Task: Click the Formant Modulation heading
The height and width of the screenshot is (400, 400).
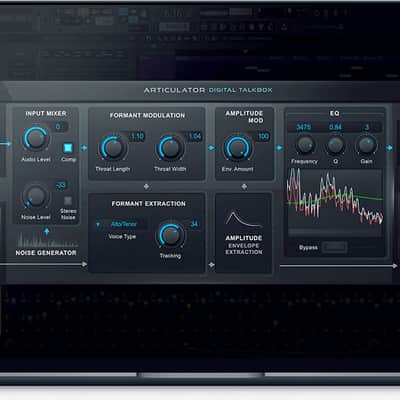Action: (x=147, y=115)
